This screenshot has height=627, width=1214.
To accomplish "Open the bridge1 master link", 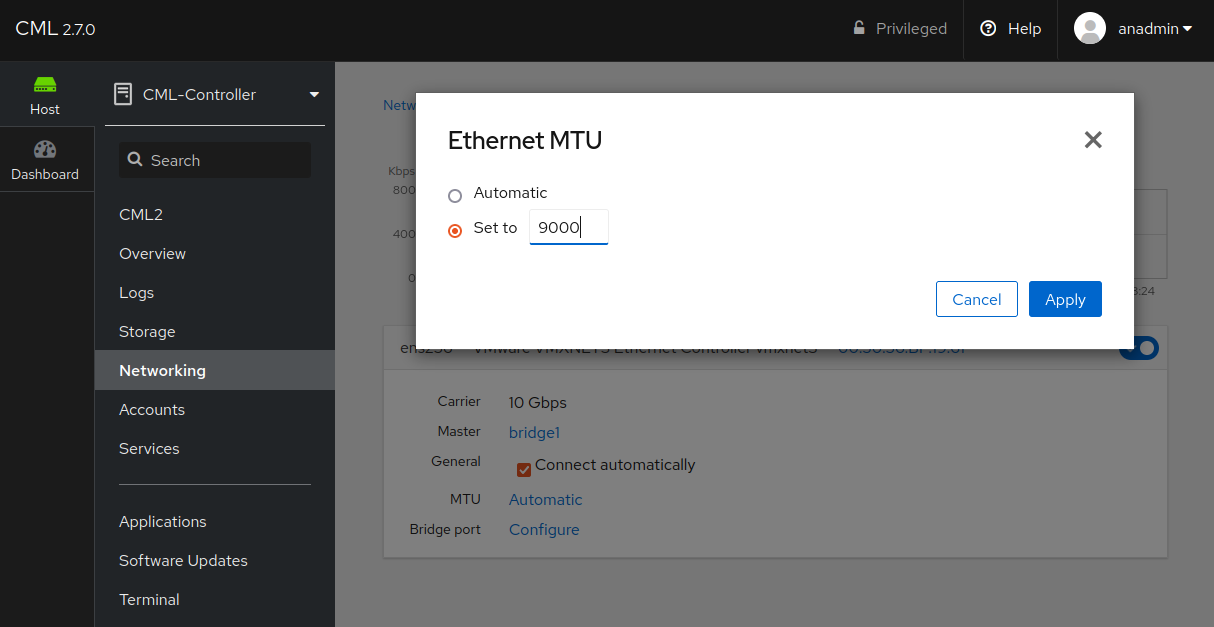I will point(533,432).
